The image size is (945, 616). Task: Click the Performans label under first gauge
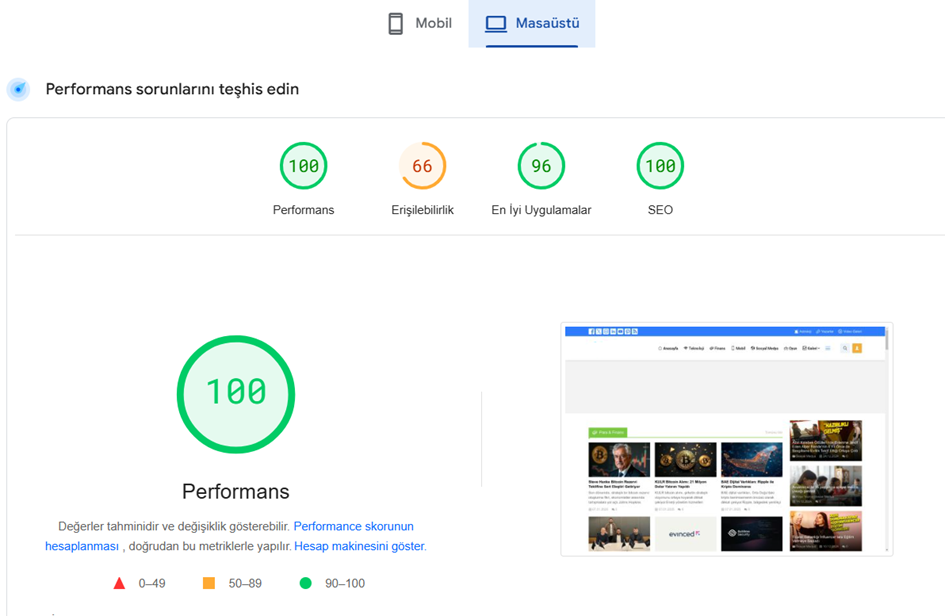(x=303, y=210)
